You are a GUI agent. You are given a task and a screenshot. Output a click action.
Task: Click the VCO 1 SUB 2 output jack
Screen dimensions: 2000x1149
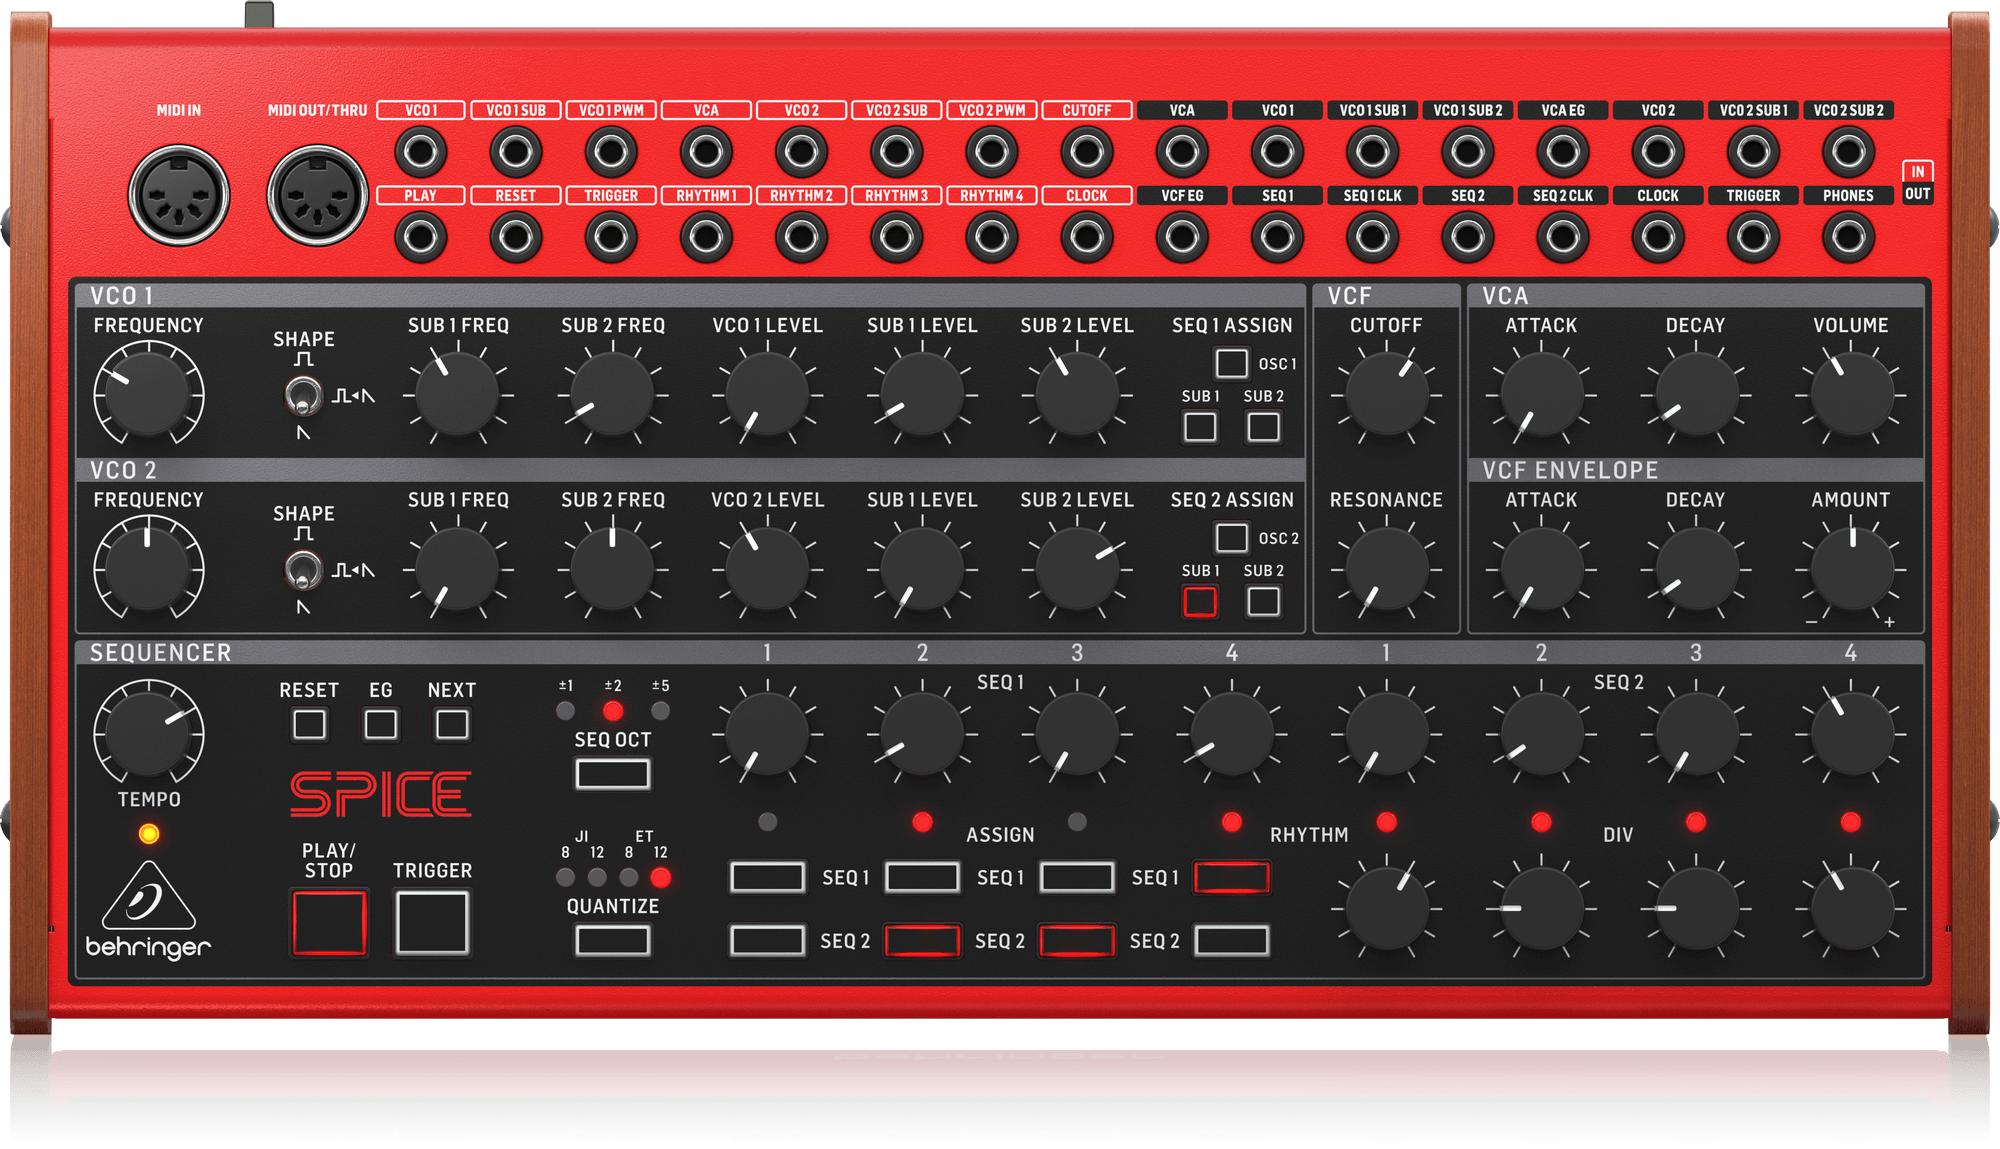point(1467,152)
